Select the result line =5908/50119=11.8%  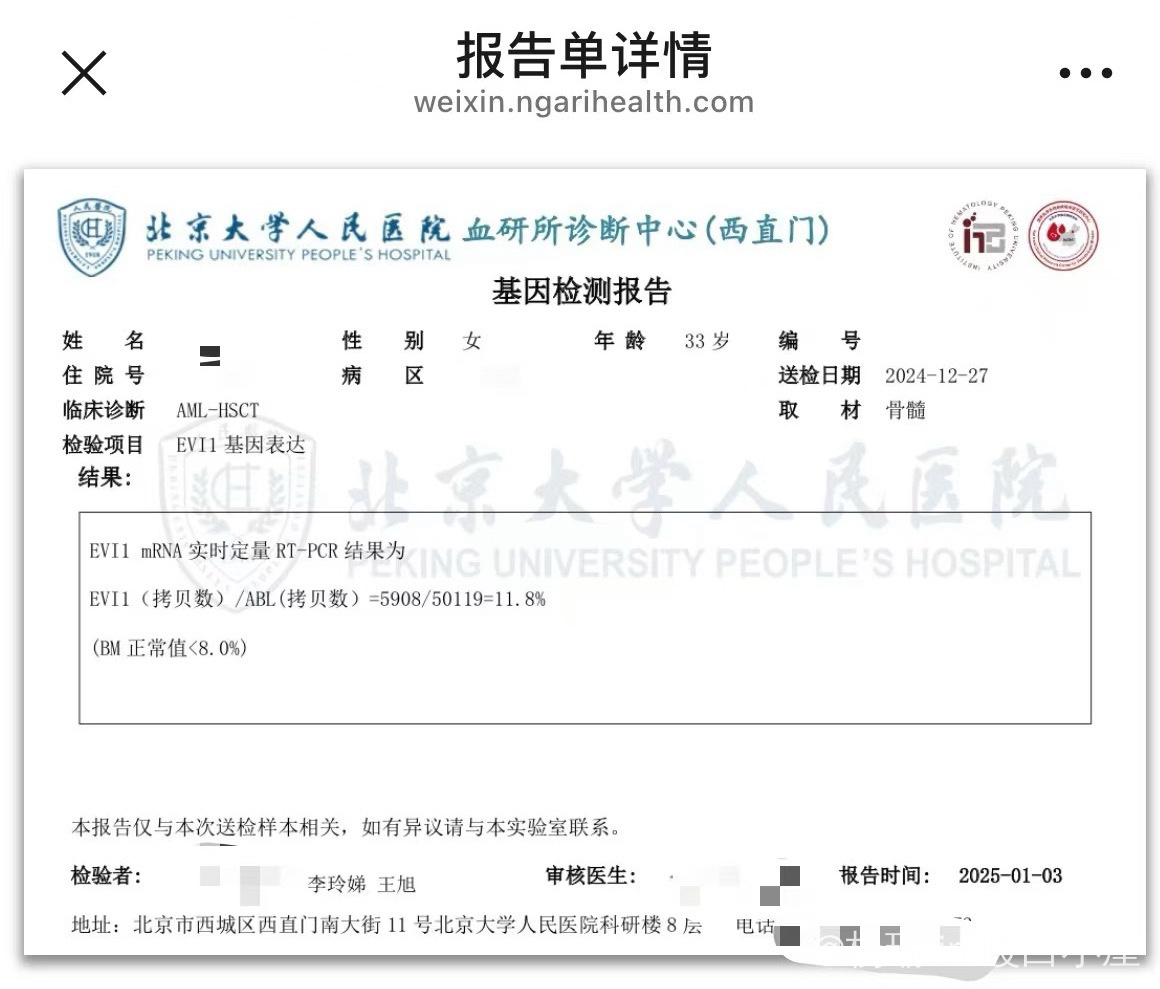[x=317, y=598]
